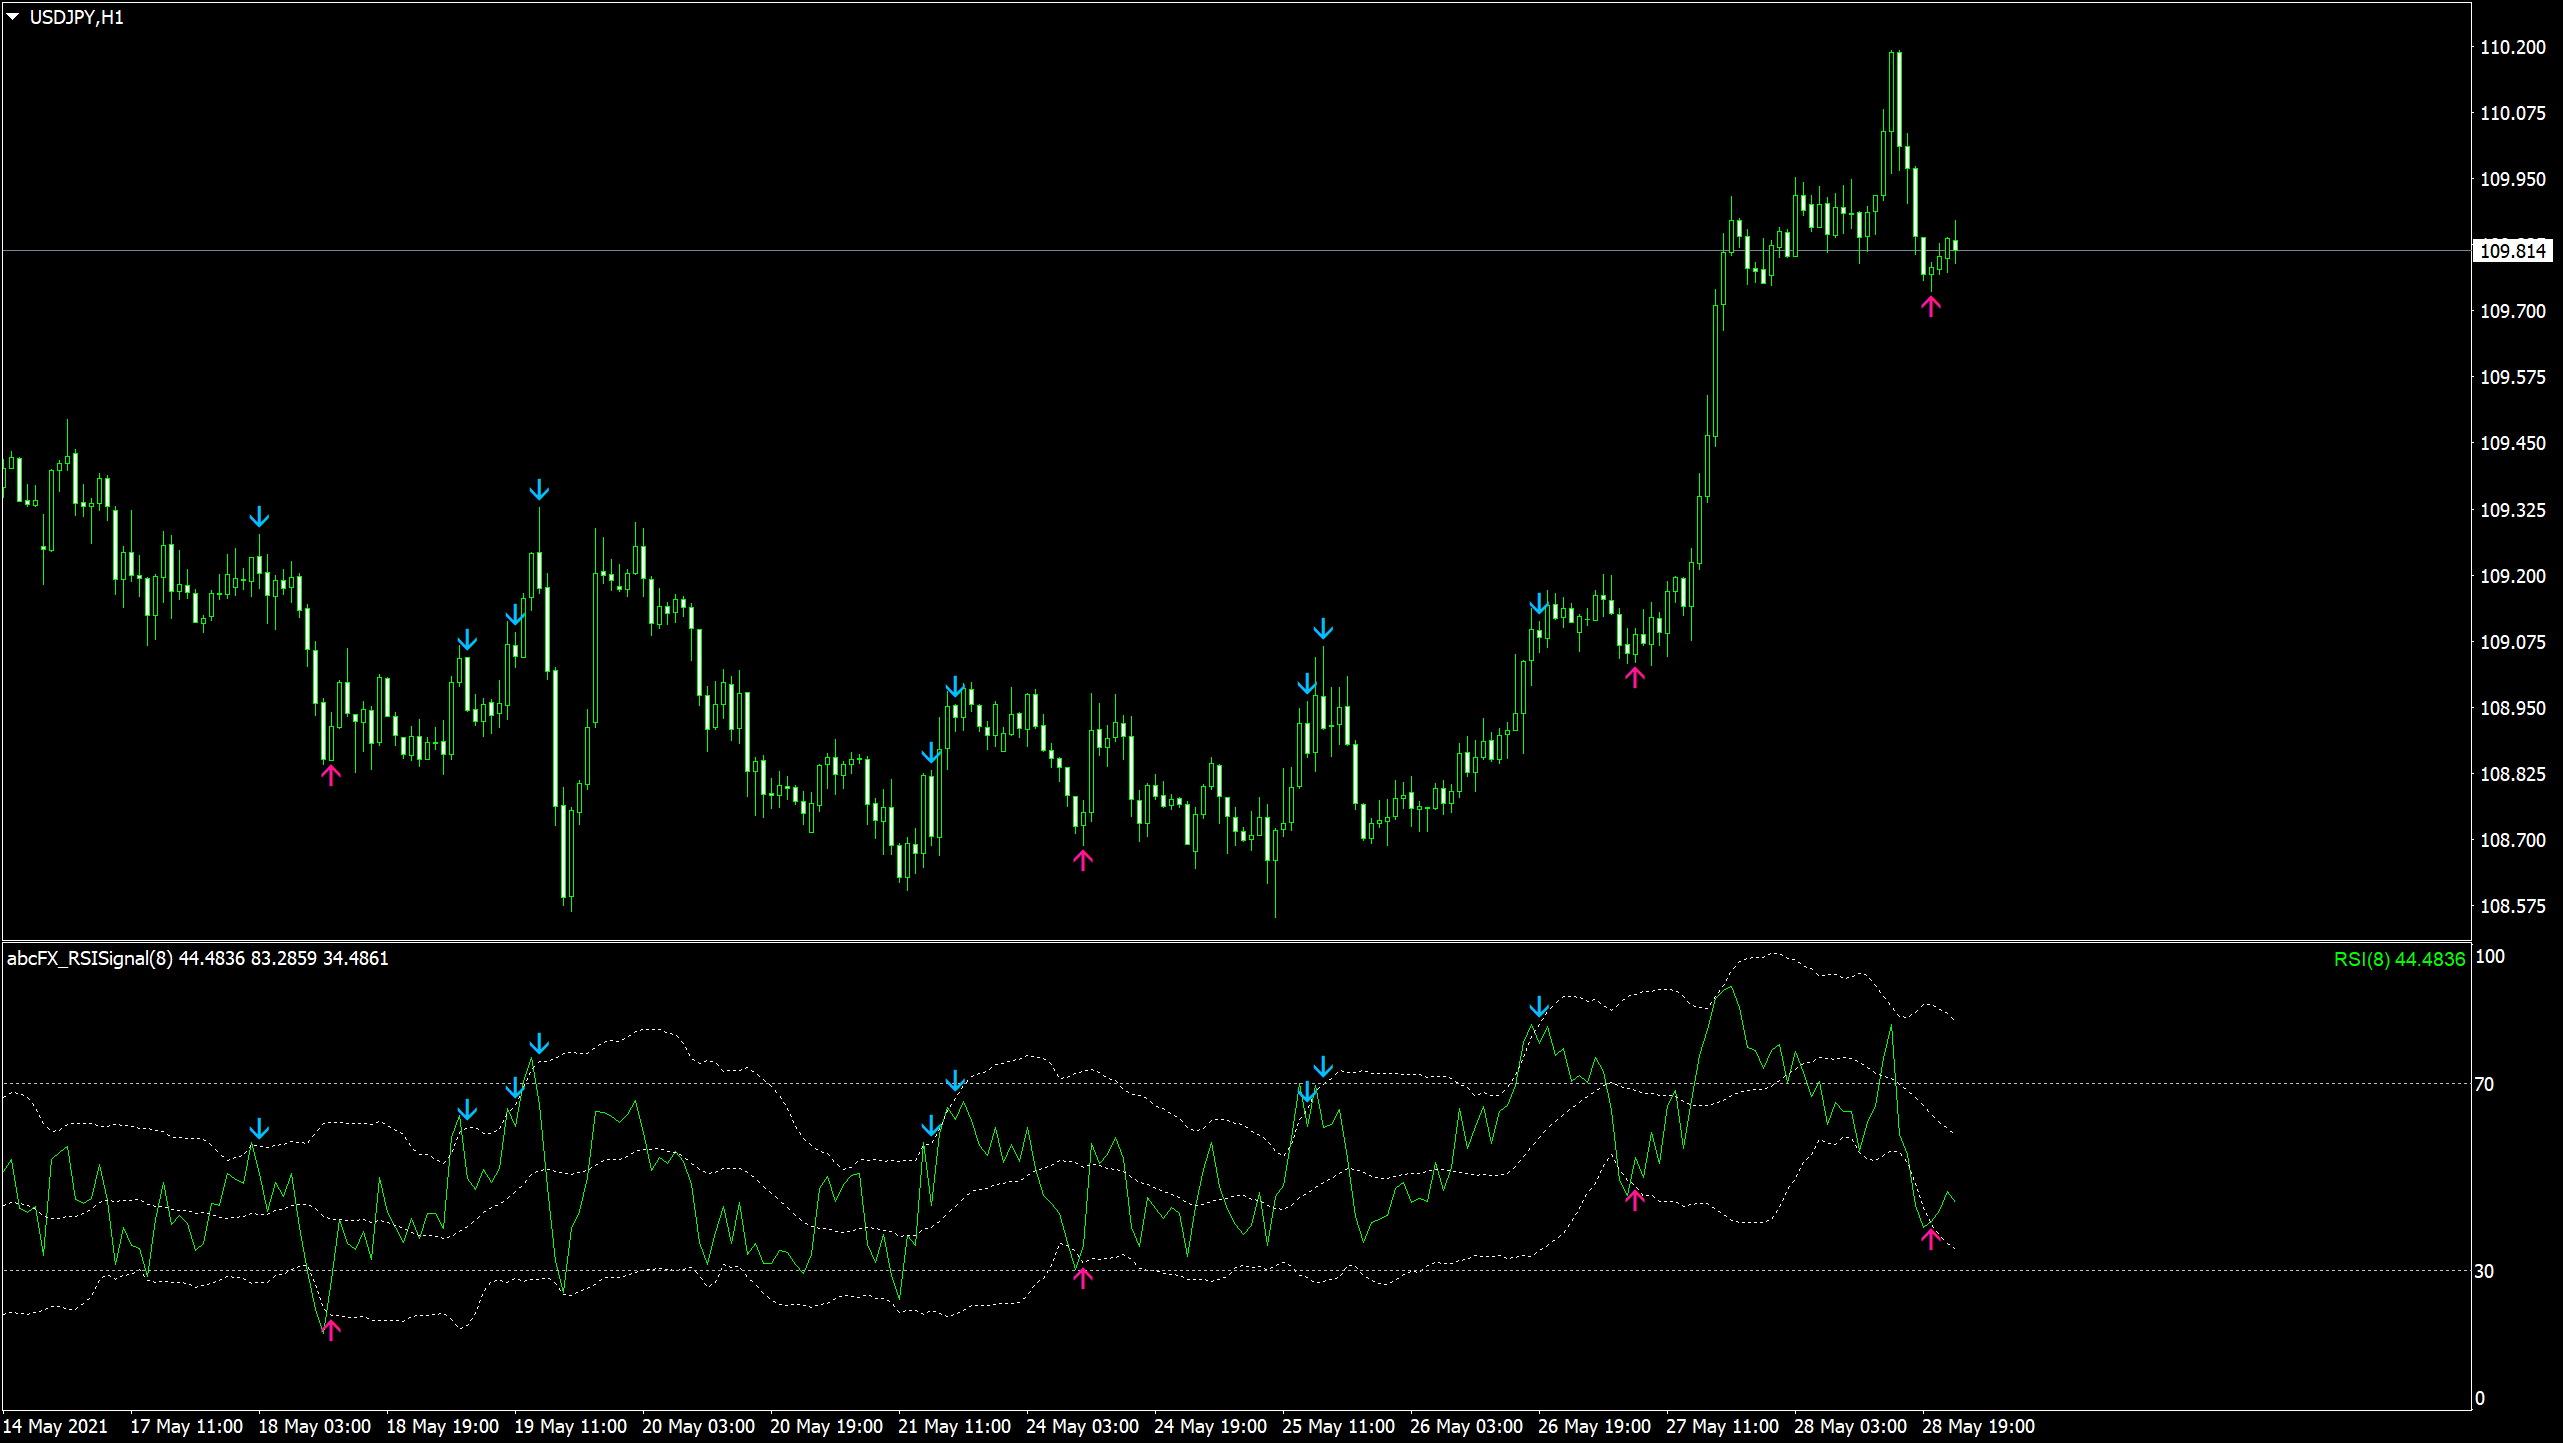The image size is (2563, 1443).
Task: Click the 30 level label on the RSI scale
Action: [2484, 1271]
